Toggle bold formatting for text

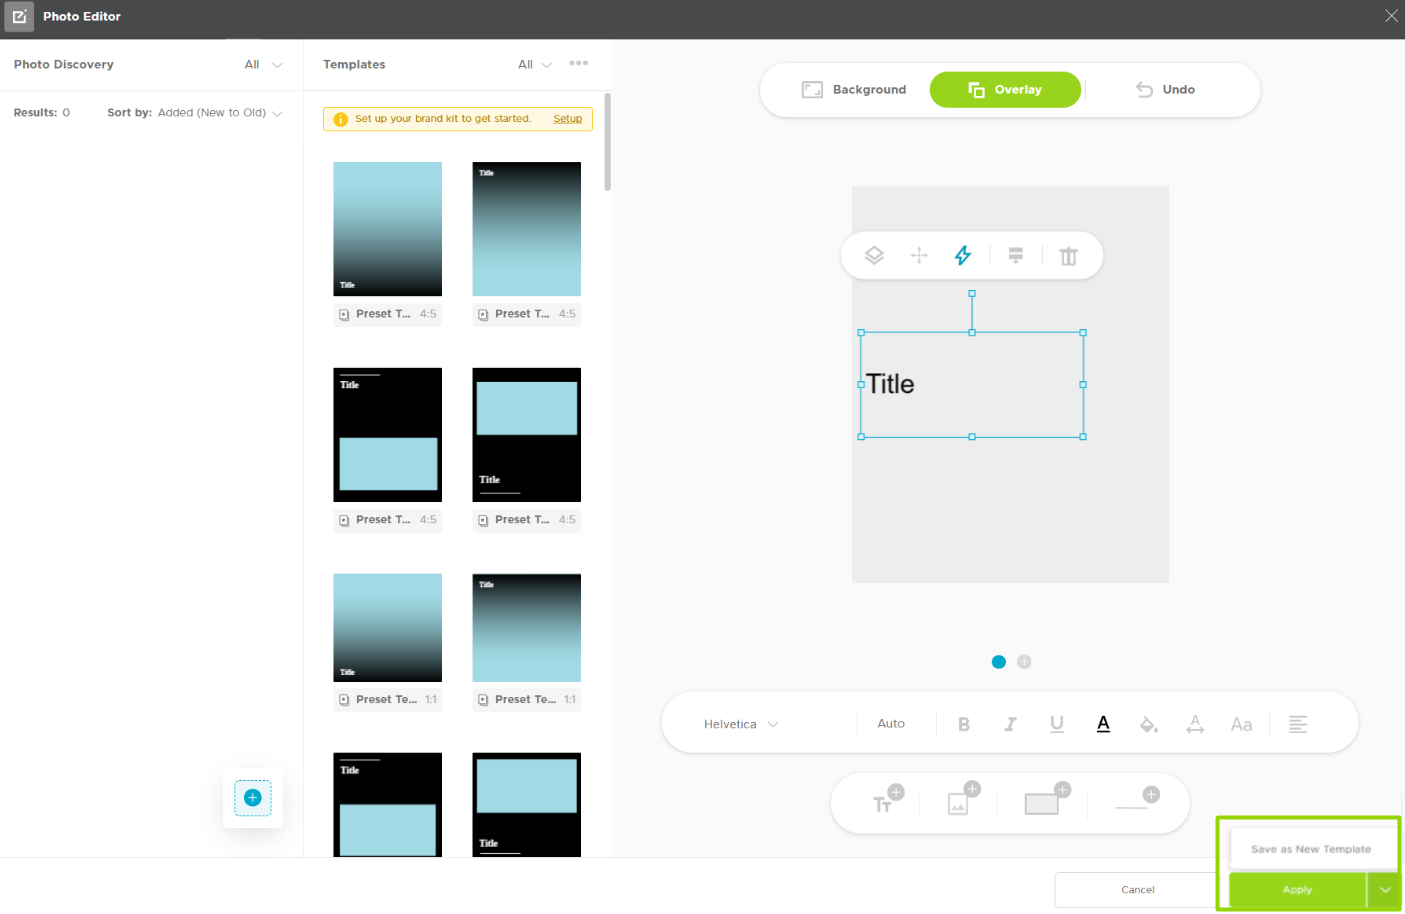(964, 724)
